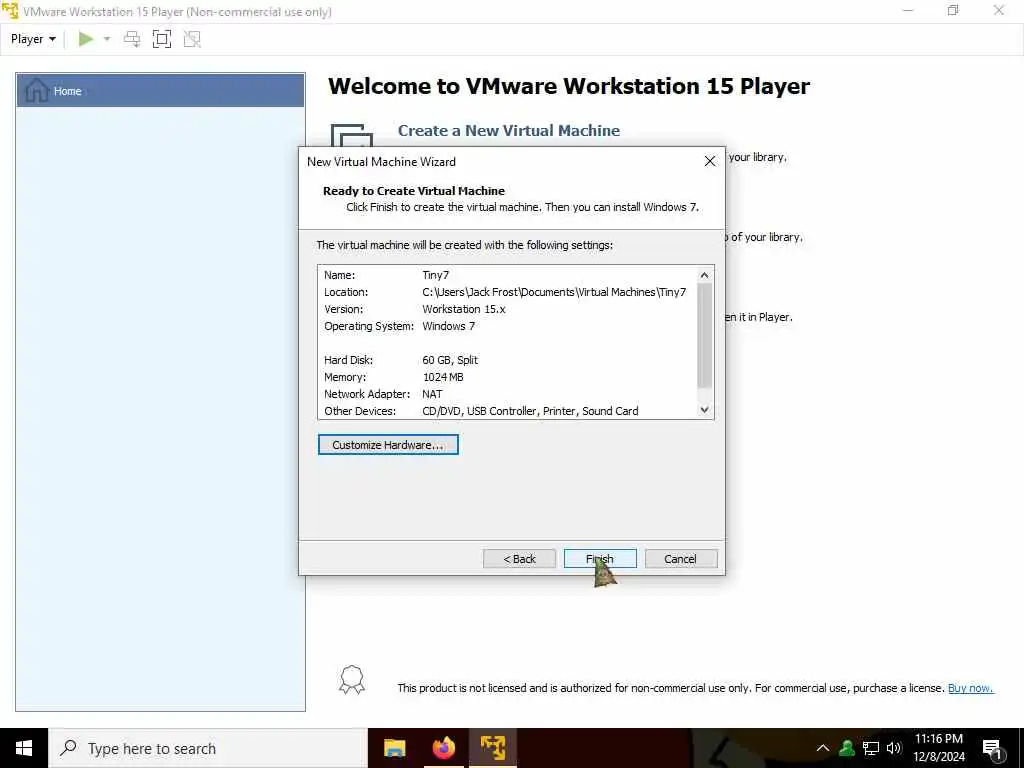
Task: Click the green Power On play icon
Action: pos(86,39)
